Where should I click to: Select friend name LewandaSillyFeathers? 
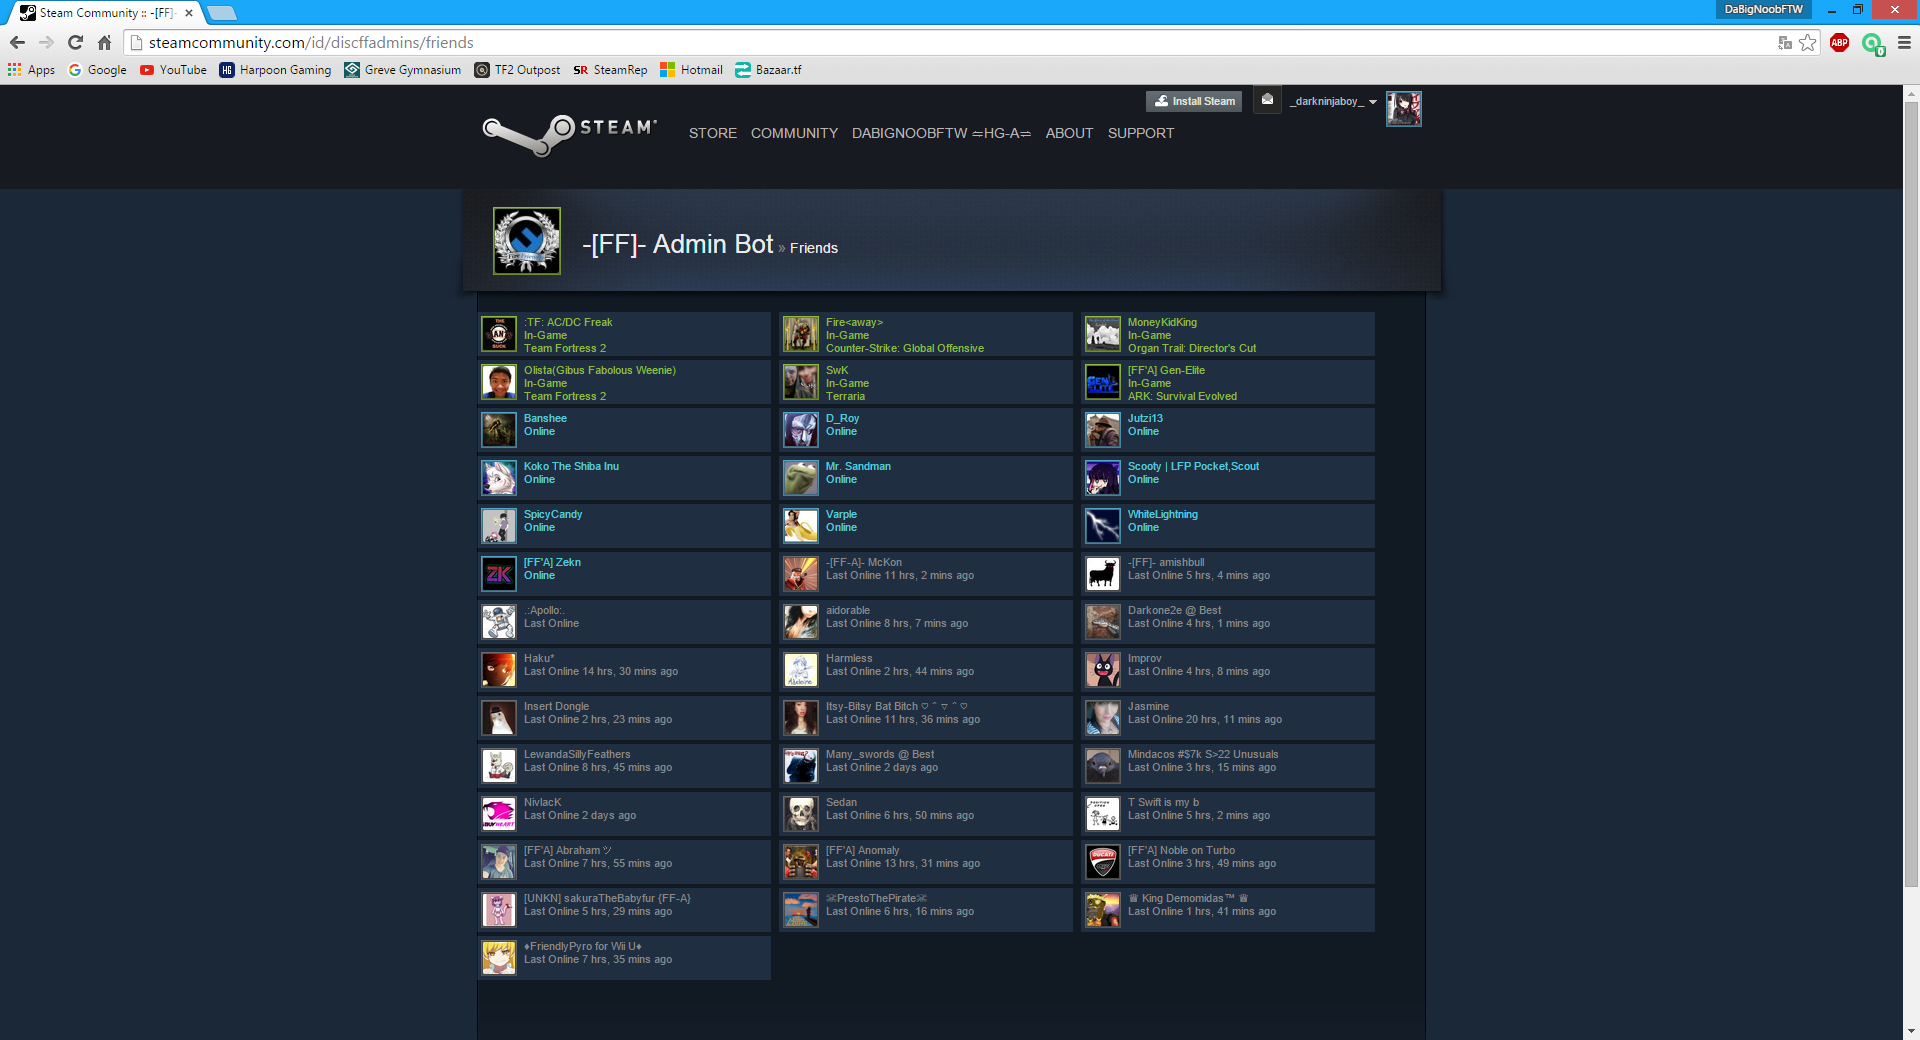click(x=577, y=754)
